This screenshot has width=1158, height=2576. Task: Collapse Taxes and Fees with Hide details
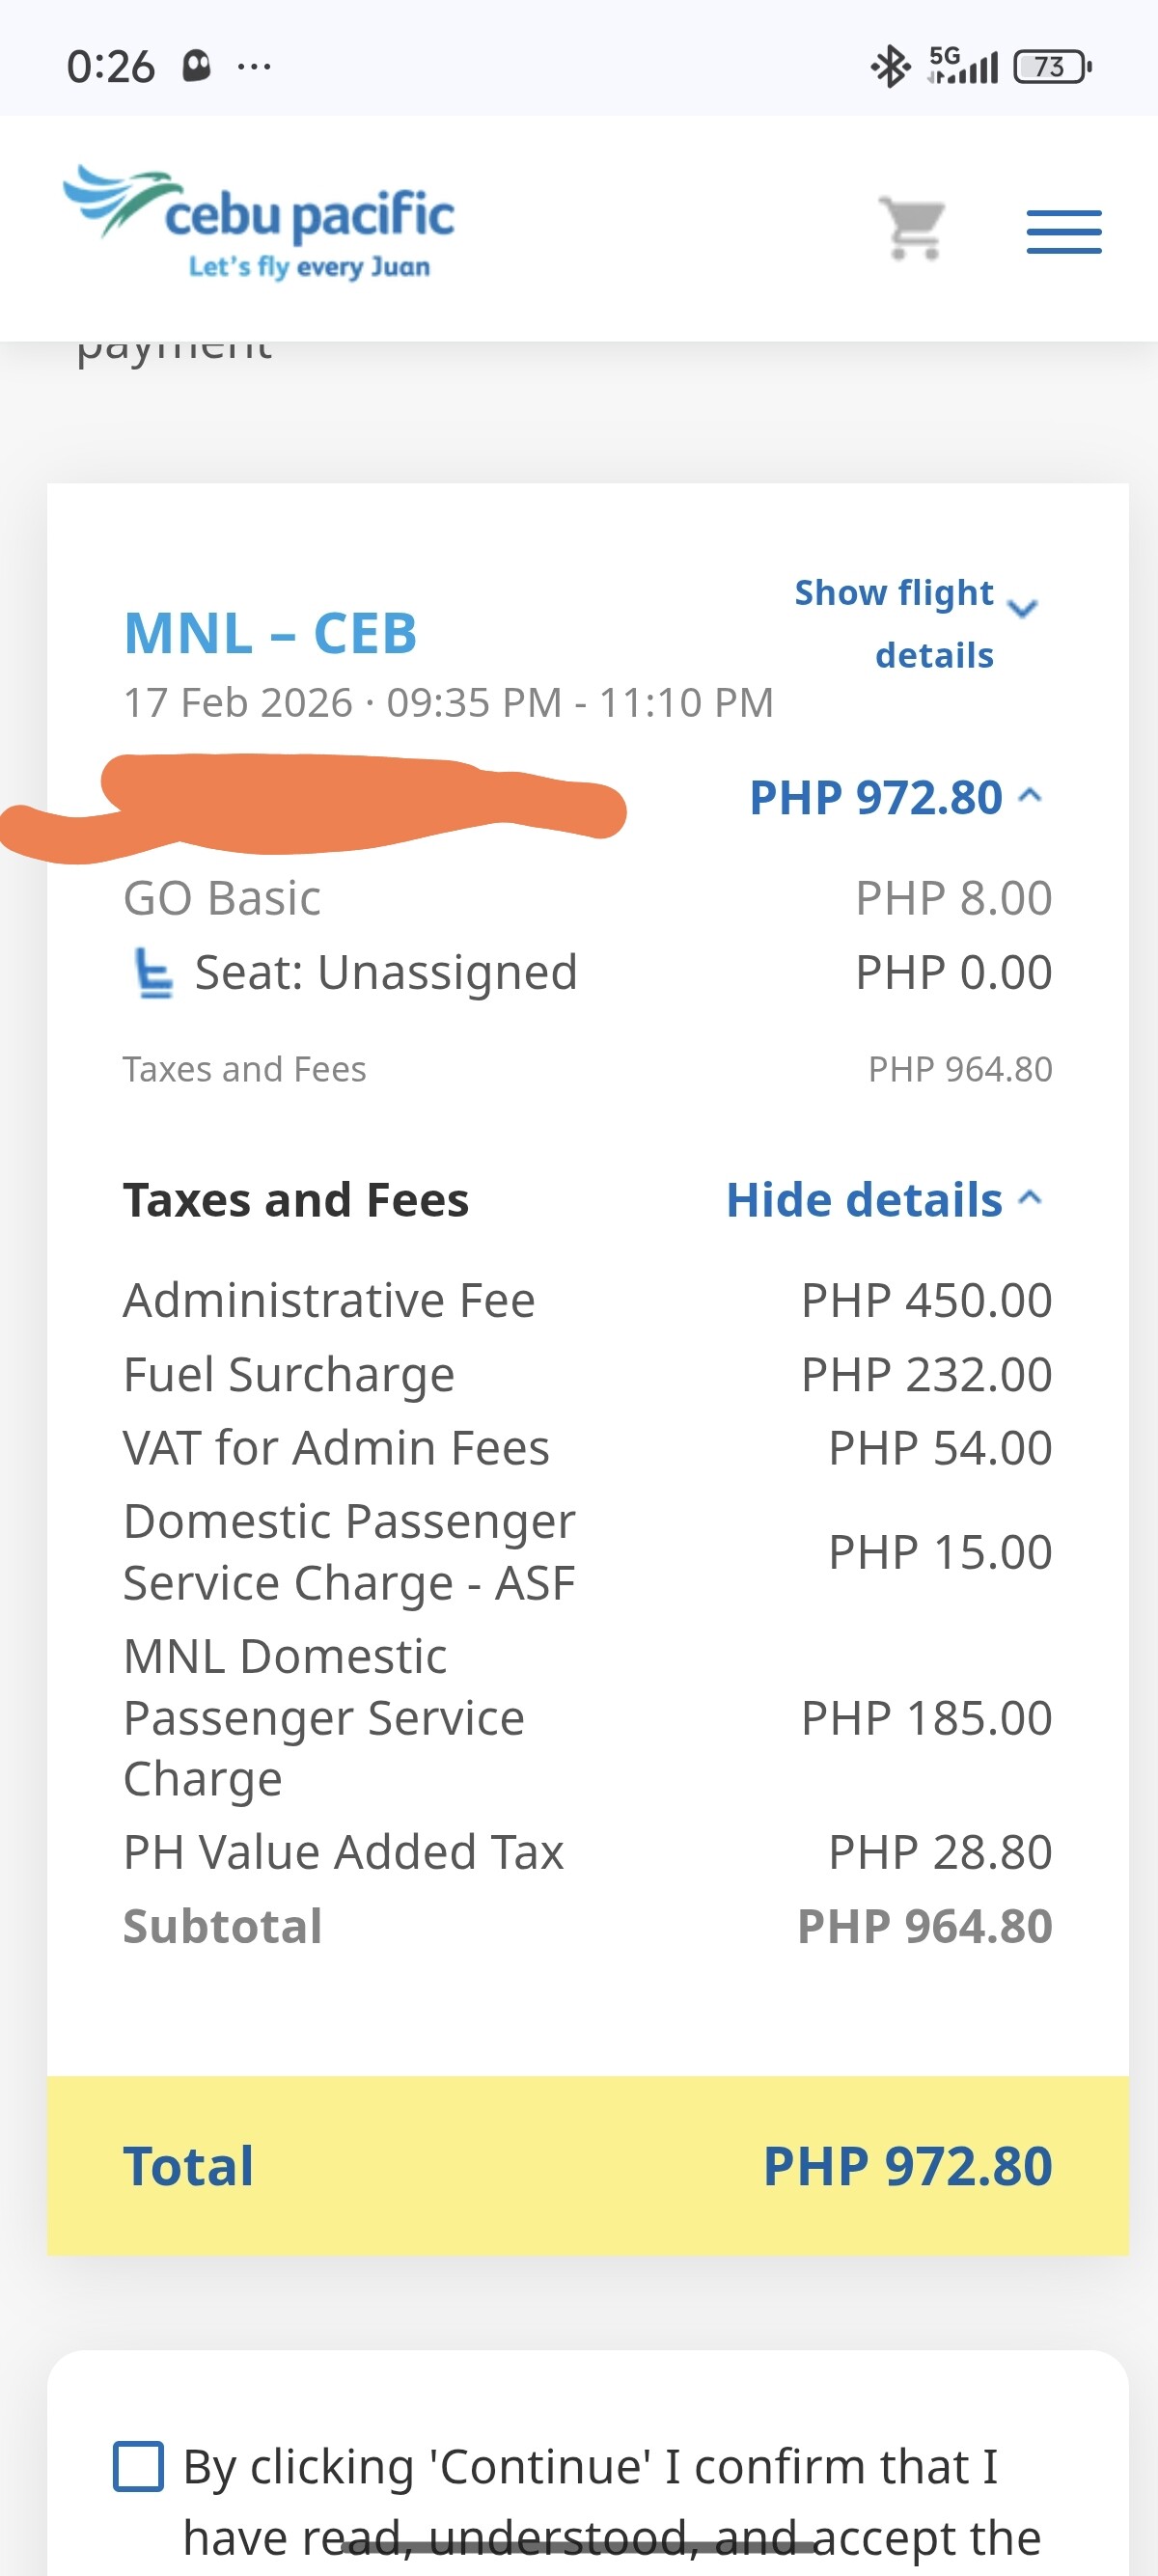[883, 1200]
